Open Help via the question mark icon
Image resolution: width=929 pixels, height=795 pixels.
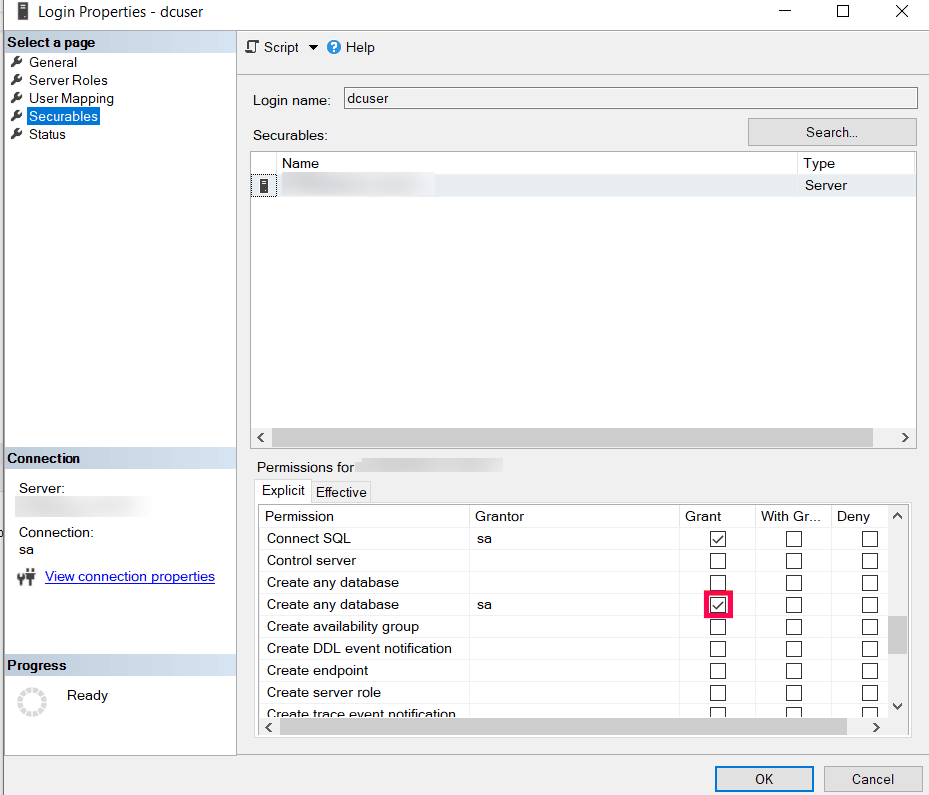click(x=334, y=47)
